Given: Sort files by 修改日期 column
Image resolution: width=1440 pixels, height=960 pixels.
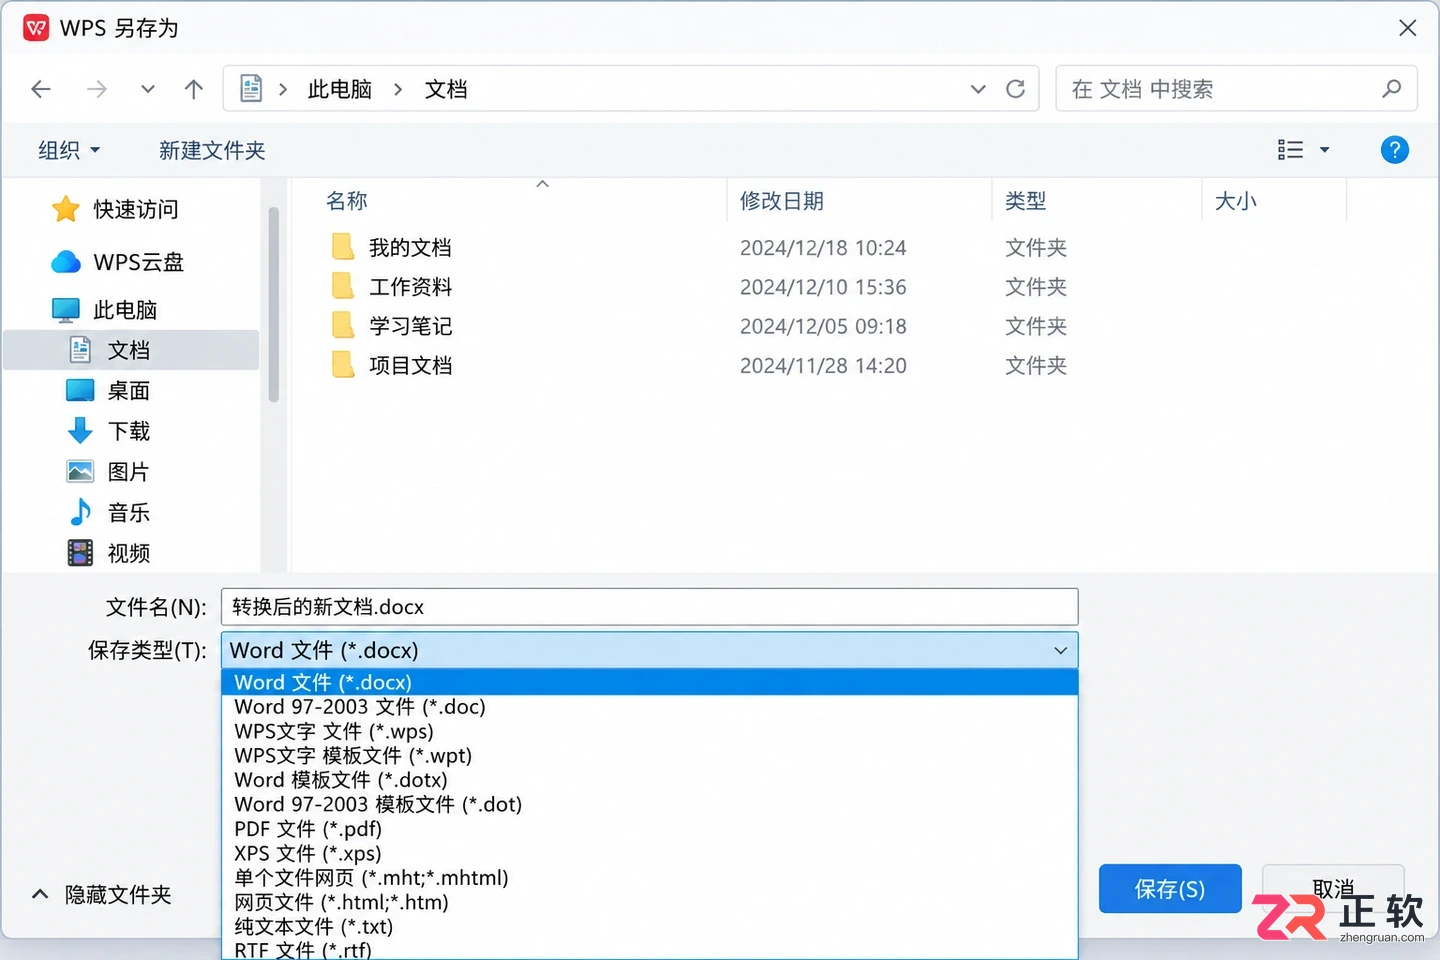Looking at the screenshot, I should (782, 201).
